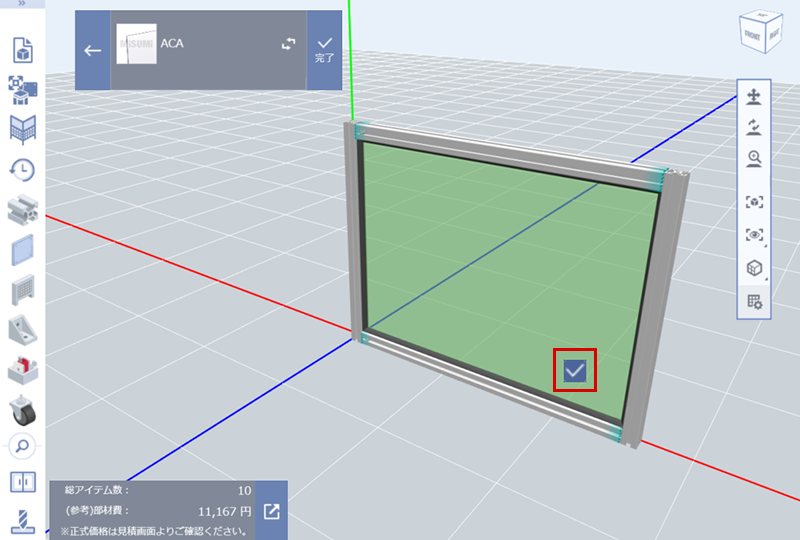Image resolution: width=800 pixels, height=540 pixels.
Task: Open the external link icon by the parts cost
Action: 271,511
